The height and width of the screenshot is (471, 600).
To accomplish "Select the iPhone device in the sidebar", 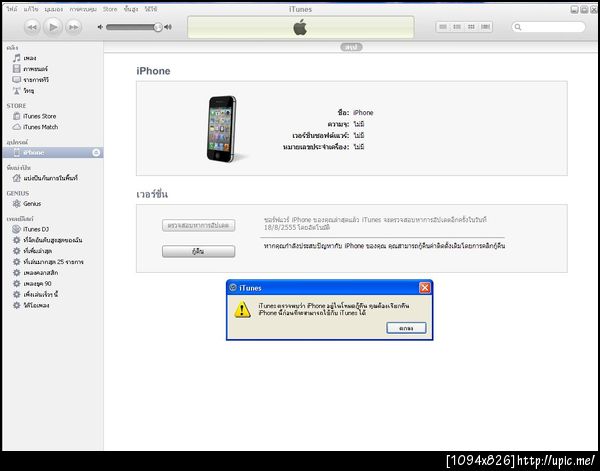I will click(53, 153).
